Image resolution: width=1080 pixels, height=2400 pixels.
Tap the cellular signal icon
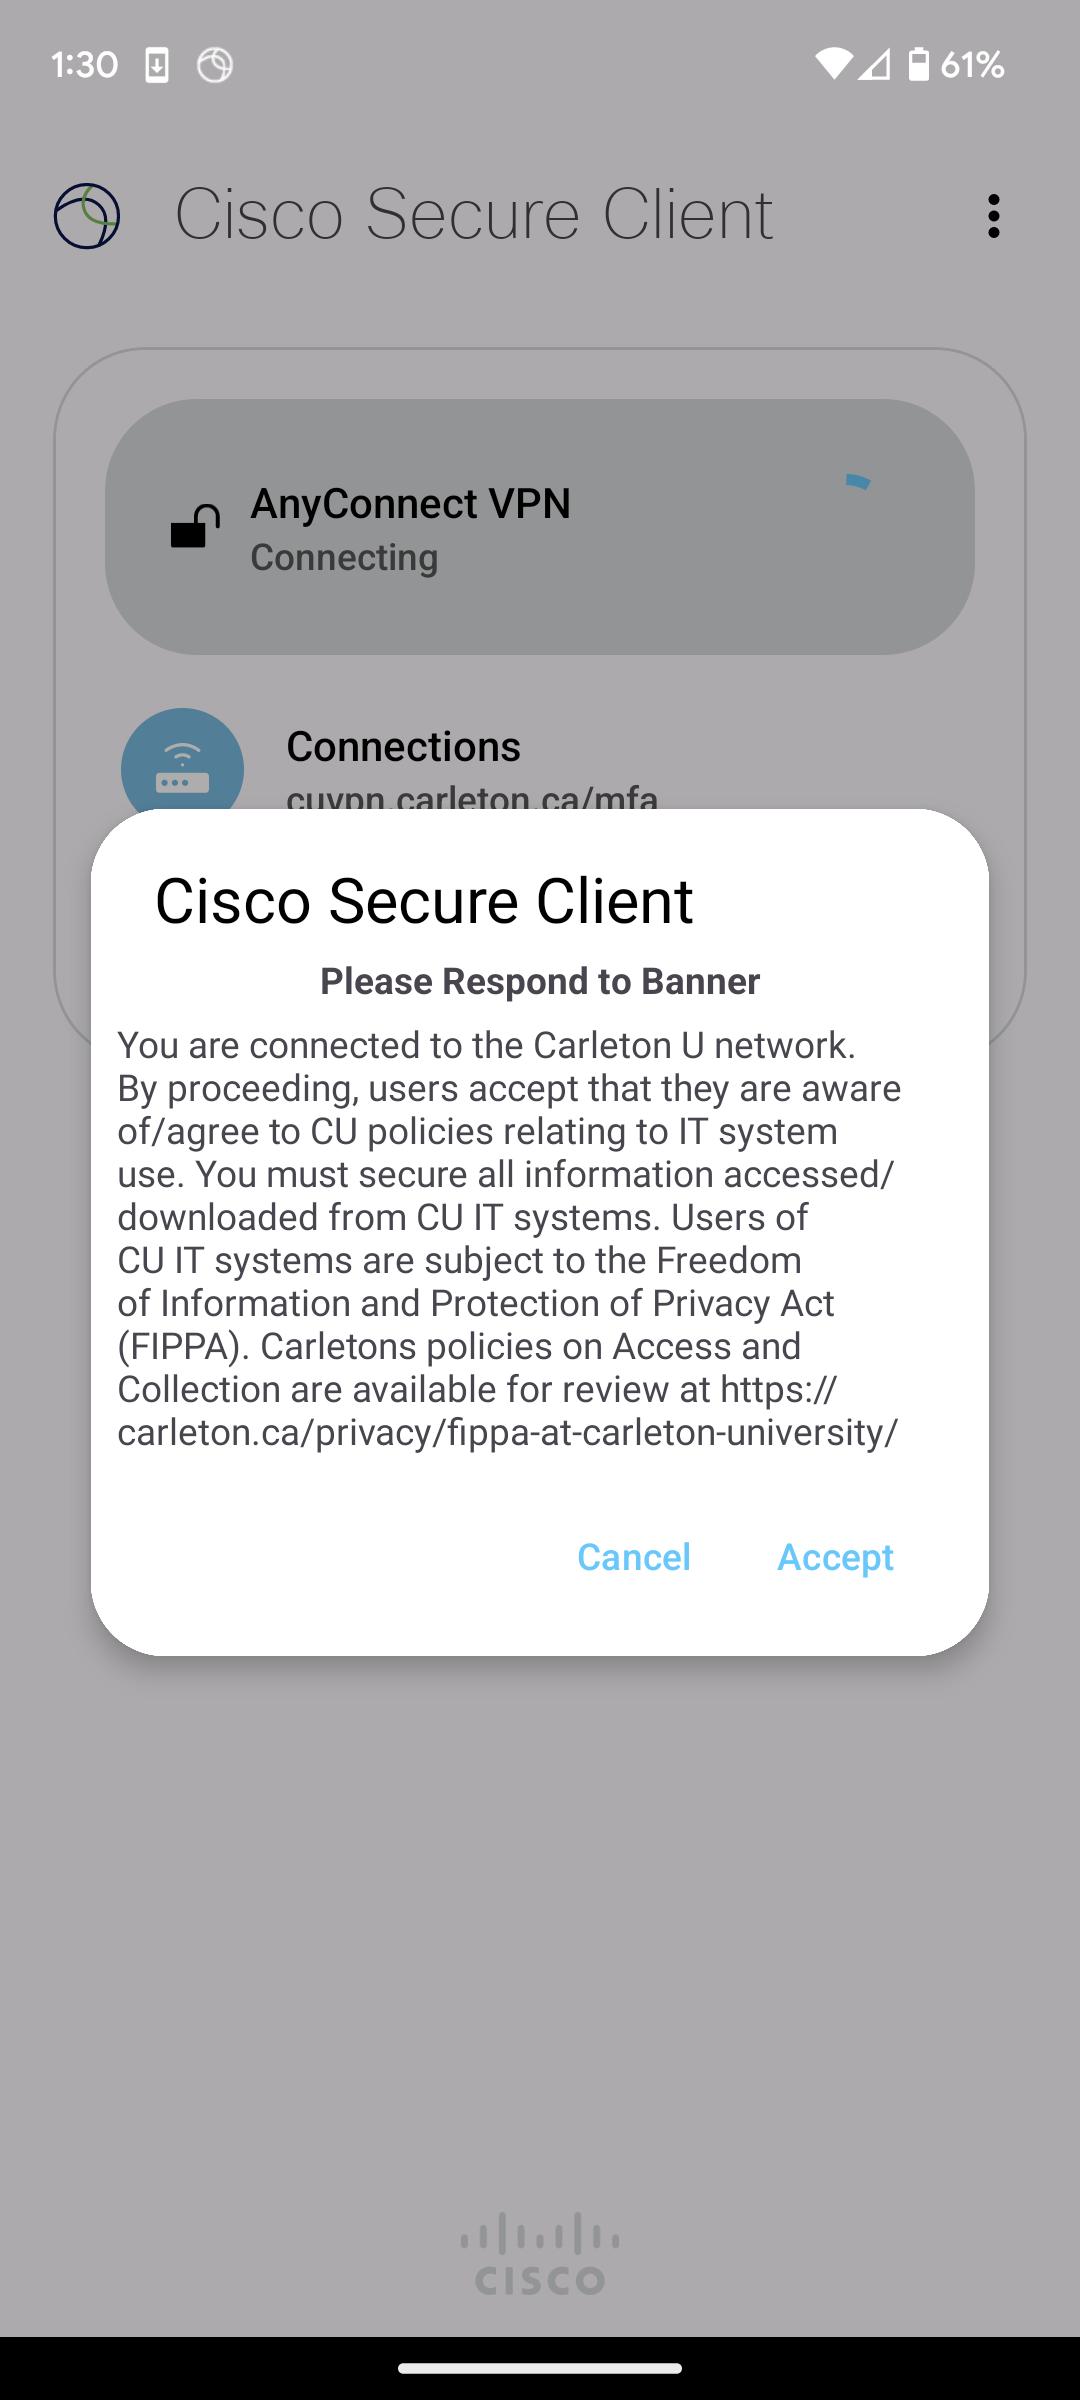coord(874,65)
